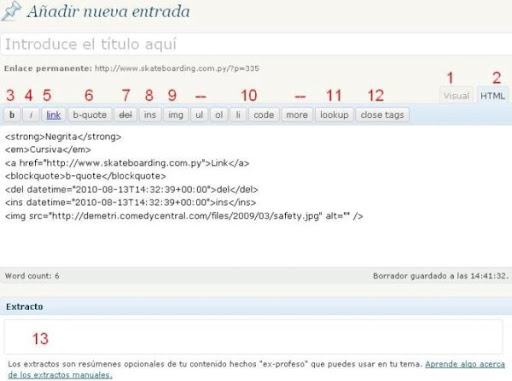
Task: Click the ol list button
Action: (x=219, y=115)
